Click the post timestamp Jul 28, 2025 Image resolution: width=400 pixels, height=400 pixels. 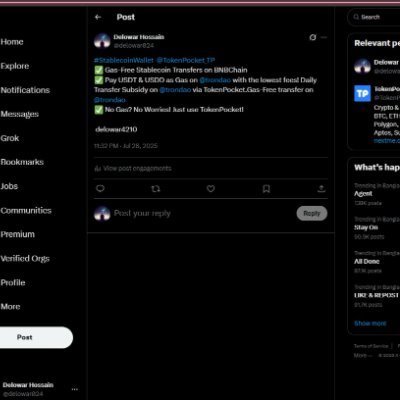click(126, 146)
